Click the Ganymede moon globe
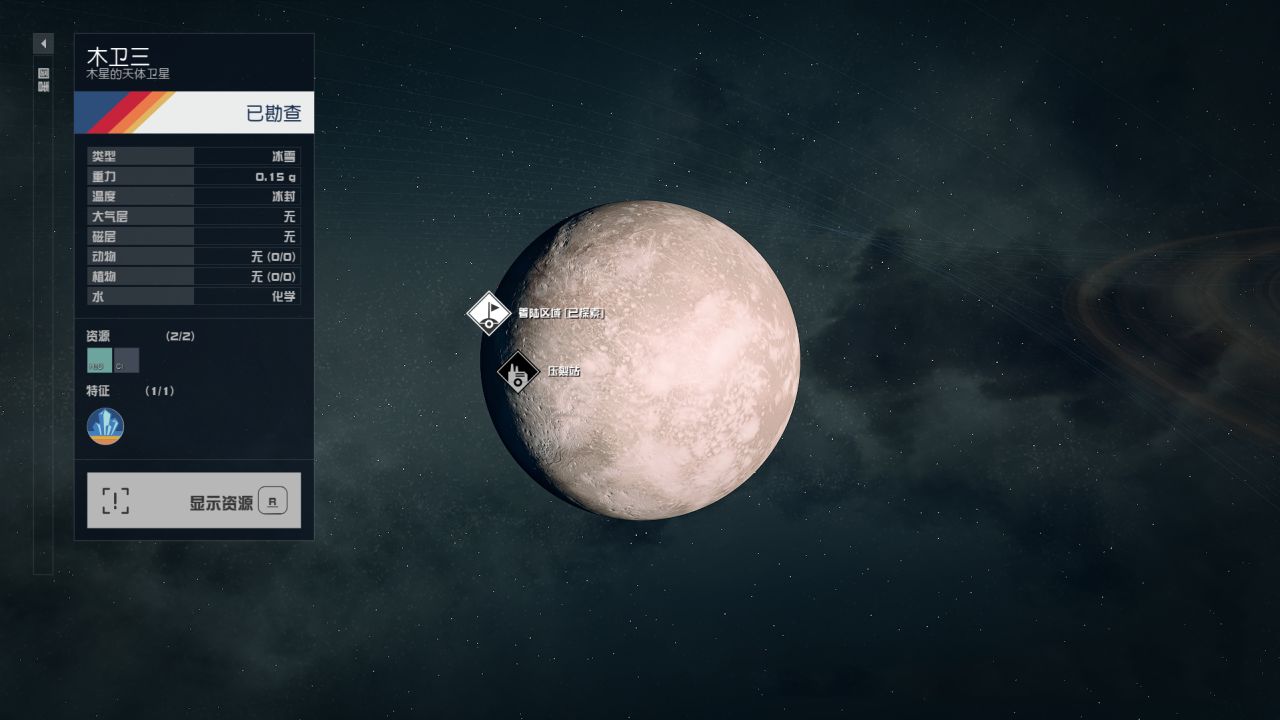The image size is (1280, 720). tap(640, 360)
